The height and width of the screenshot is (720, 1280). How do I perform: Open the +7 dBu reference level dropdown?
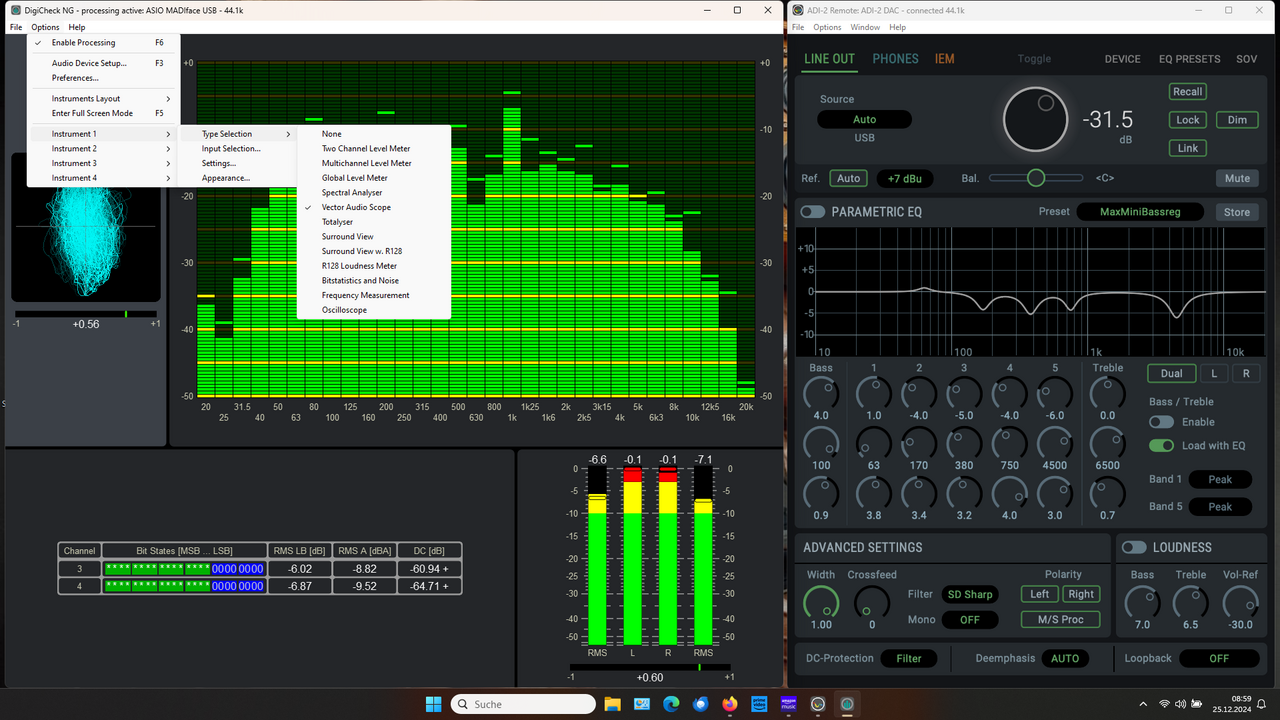pyautogui.click(x=905, y=178)
